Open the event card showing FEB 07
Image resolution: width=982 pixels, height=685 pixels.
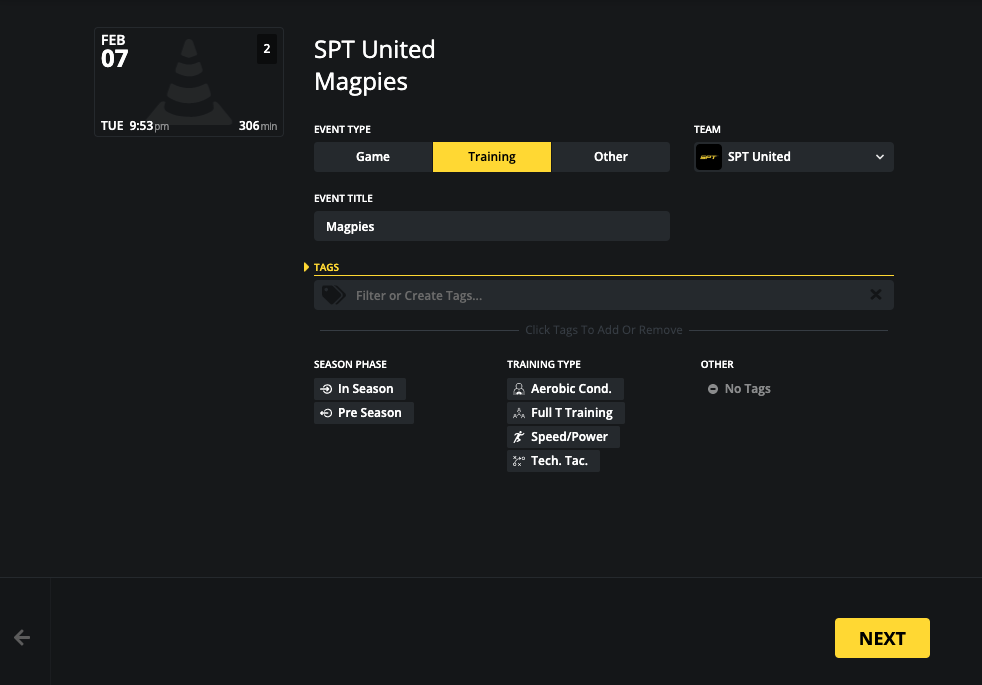coord(188,82)
